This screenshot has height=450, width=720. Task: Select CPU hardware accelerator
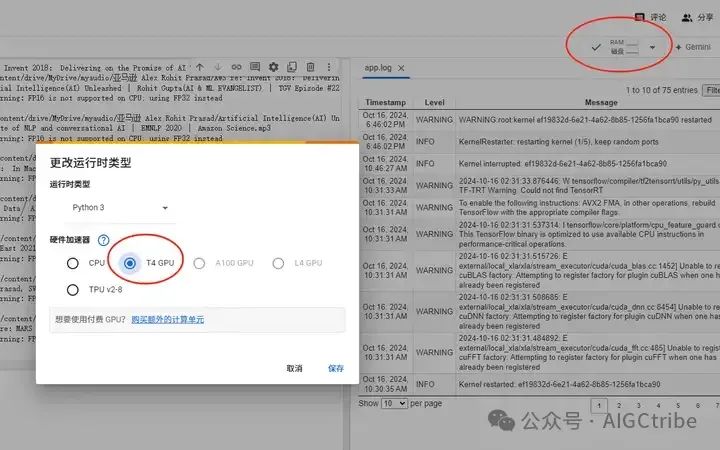[73, 263]
